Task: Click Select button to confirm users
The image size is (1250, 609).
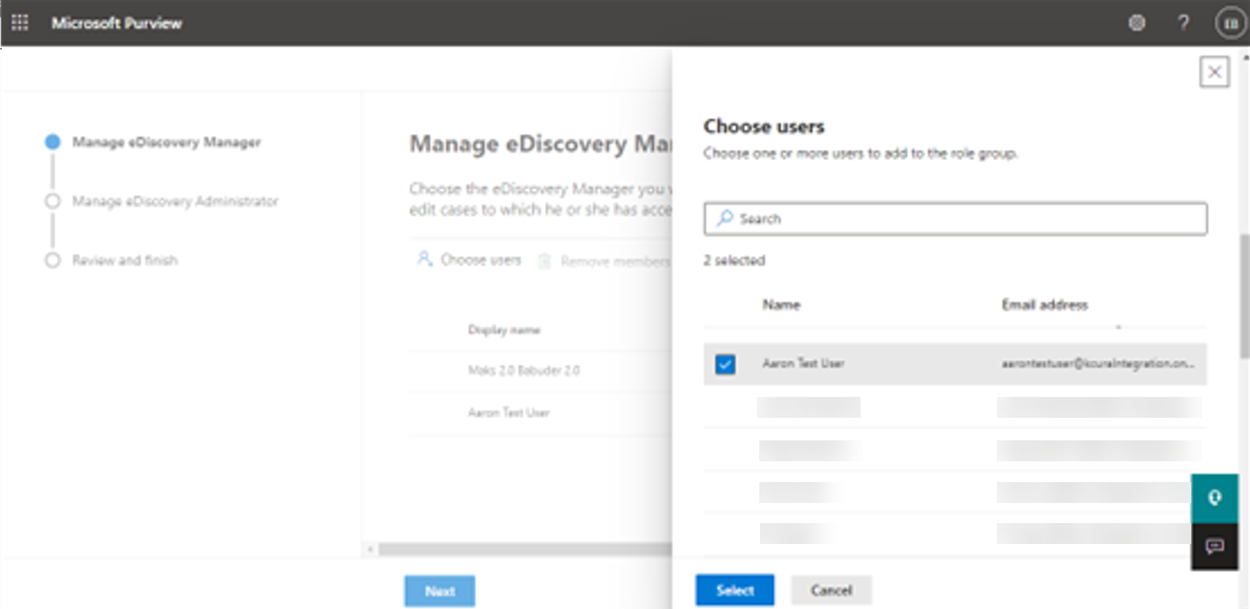Action: [735, 590]
